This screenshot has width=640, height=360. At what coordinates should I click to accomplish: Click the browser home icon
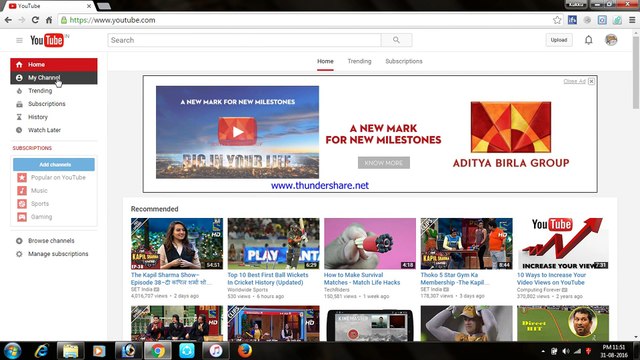(49, 20)
